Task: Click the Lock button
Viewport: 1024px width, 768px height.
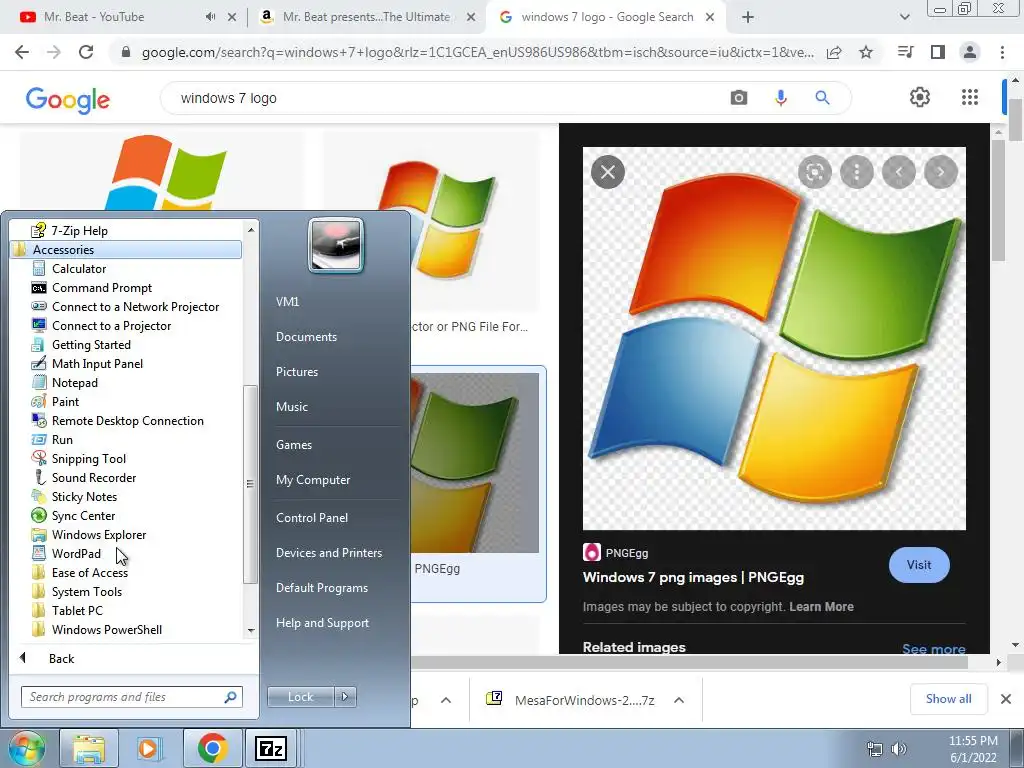Action: click(300, 697)
